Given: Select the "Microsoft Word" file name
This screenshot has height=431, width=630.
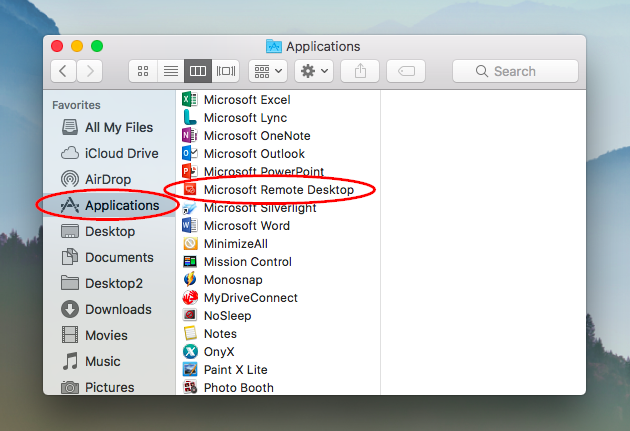Looking at the screenshot, I should pyautogui.click(x=247, y=226).
